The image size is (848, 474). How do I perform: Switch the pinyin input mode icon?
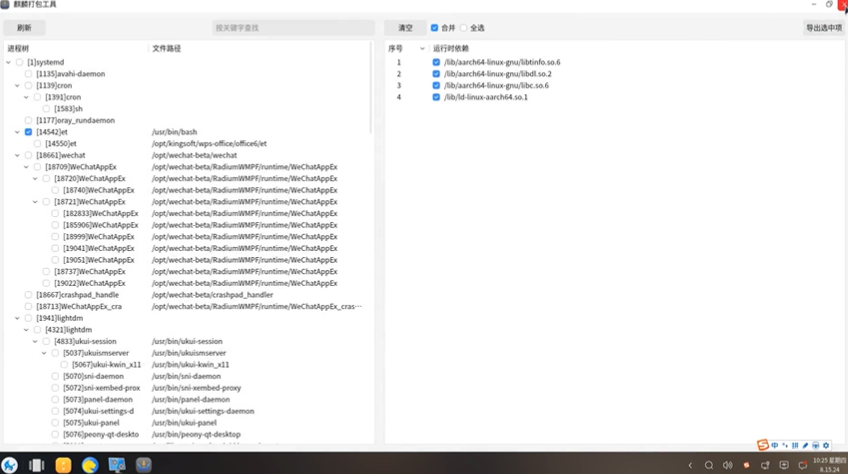point(795,445)
